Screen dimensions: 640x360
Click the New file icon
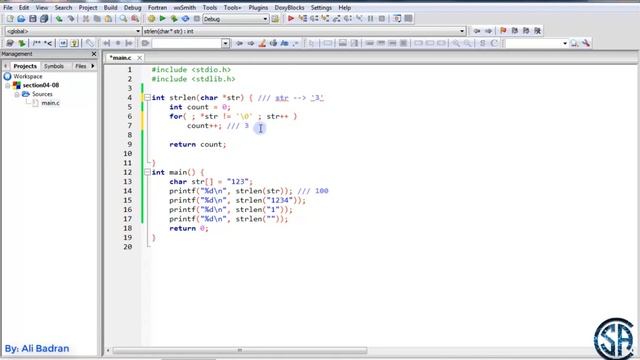tap(10, 19)
